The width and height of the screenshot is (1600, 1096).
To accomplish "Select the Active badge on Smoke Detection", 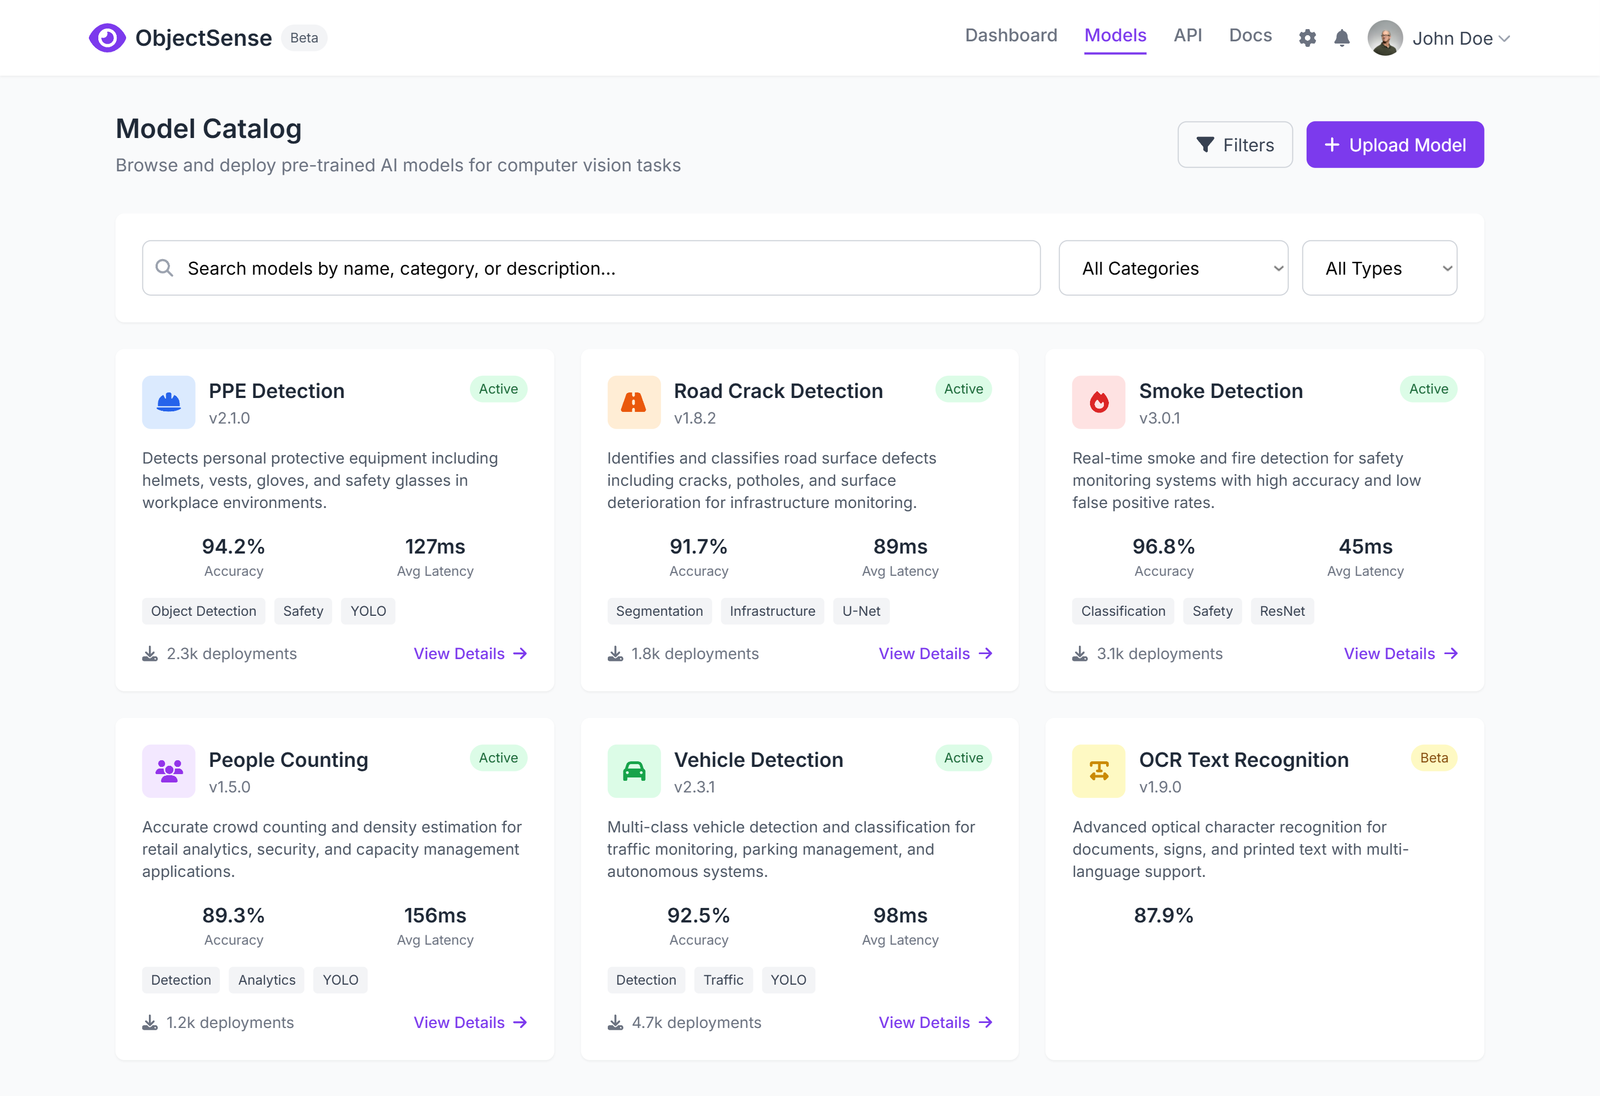I will (x=1428, y=389).
